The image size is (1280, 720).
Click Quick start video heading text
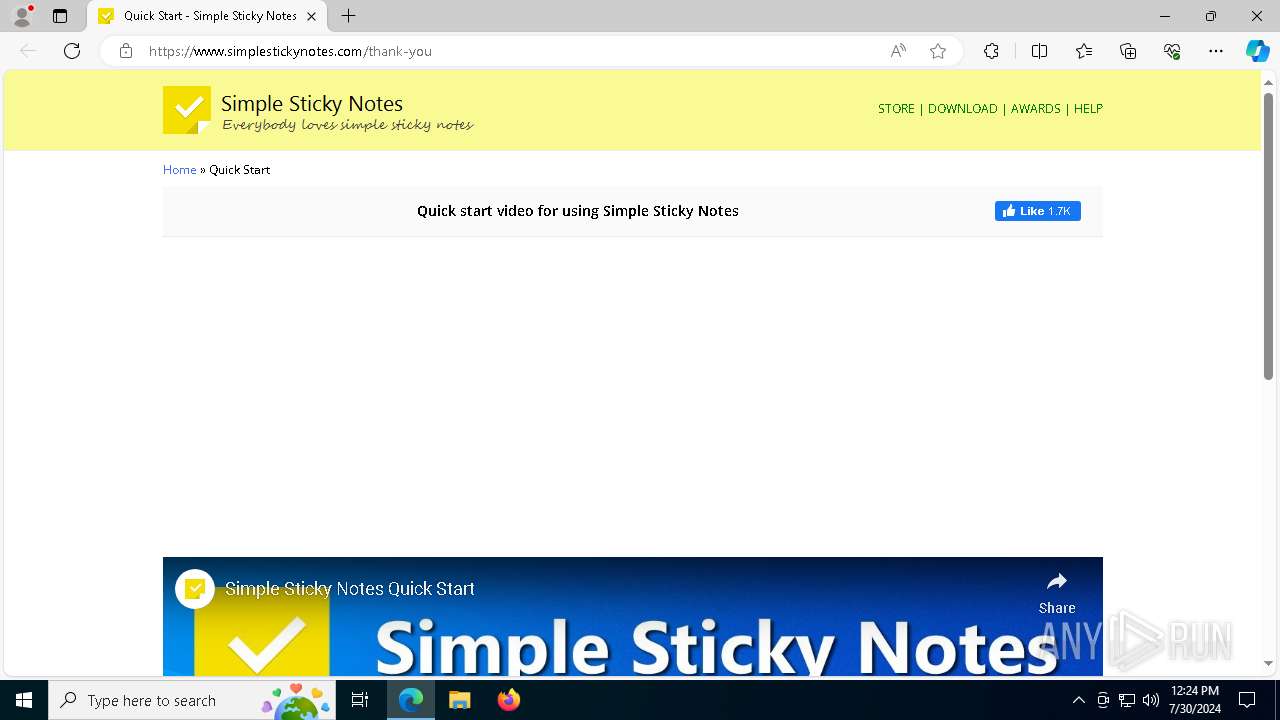point(578,211)
